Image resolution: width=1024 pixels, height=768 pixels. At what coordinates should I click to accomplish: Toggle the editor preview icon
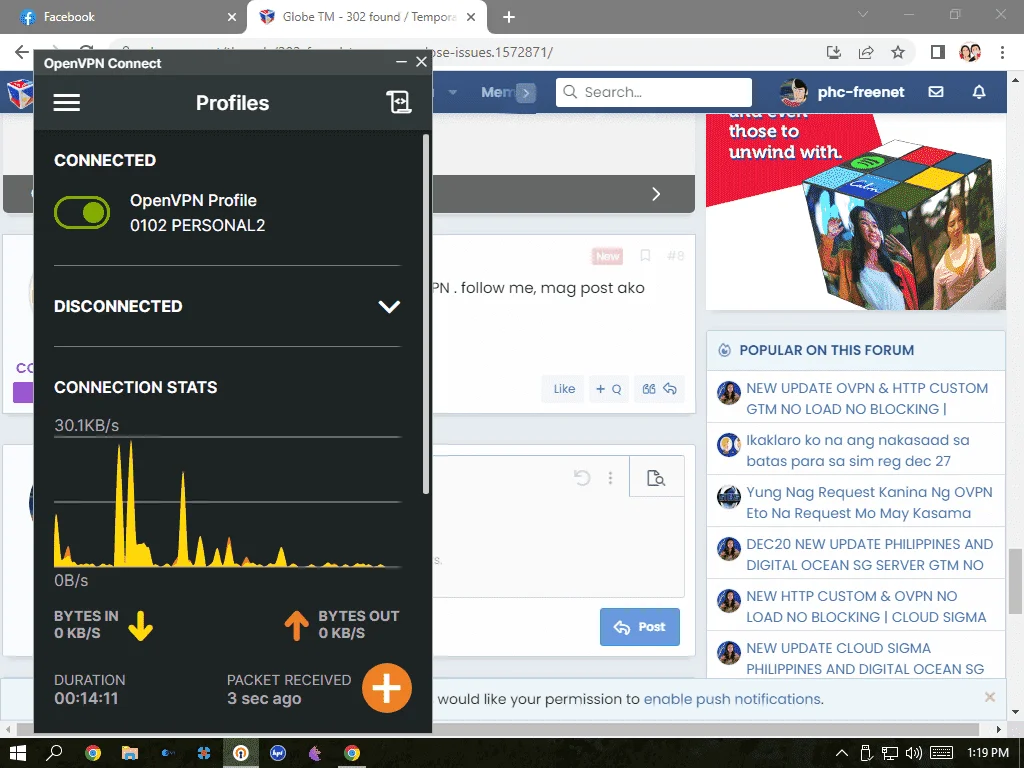(x=656, y=478)
